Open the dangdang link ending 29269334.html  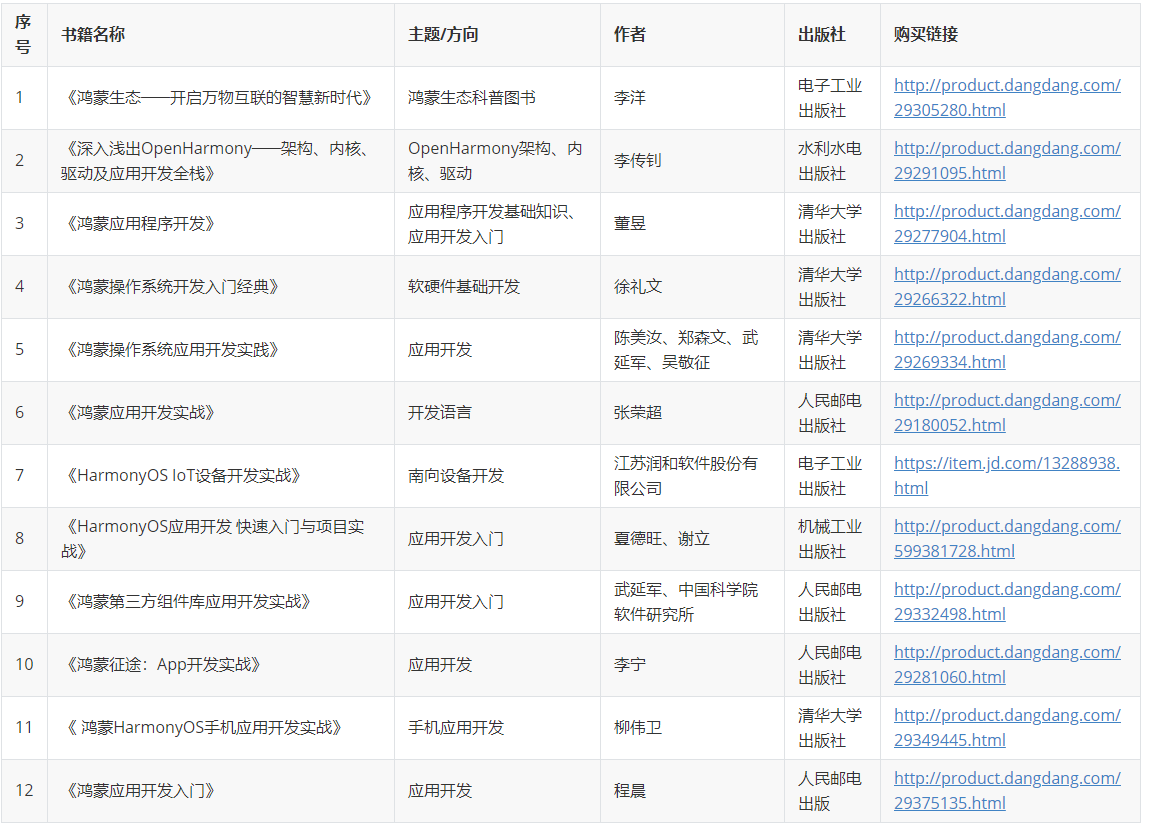[x=1007, y=350]
